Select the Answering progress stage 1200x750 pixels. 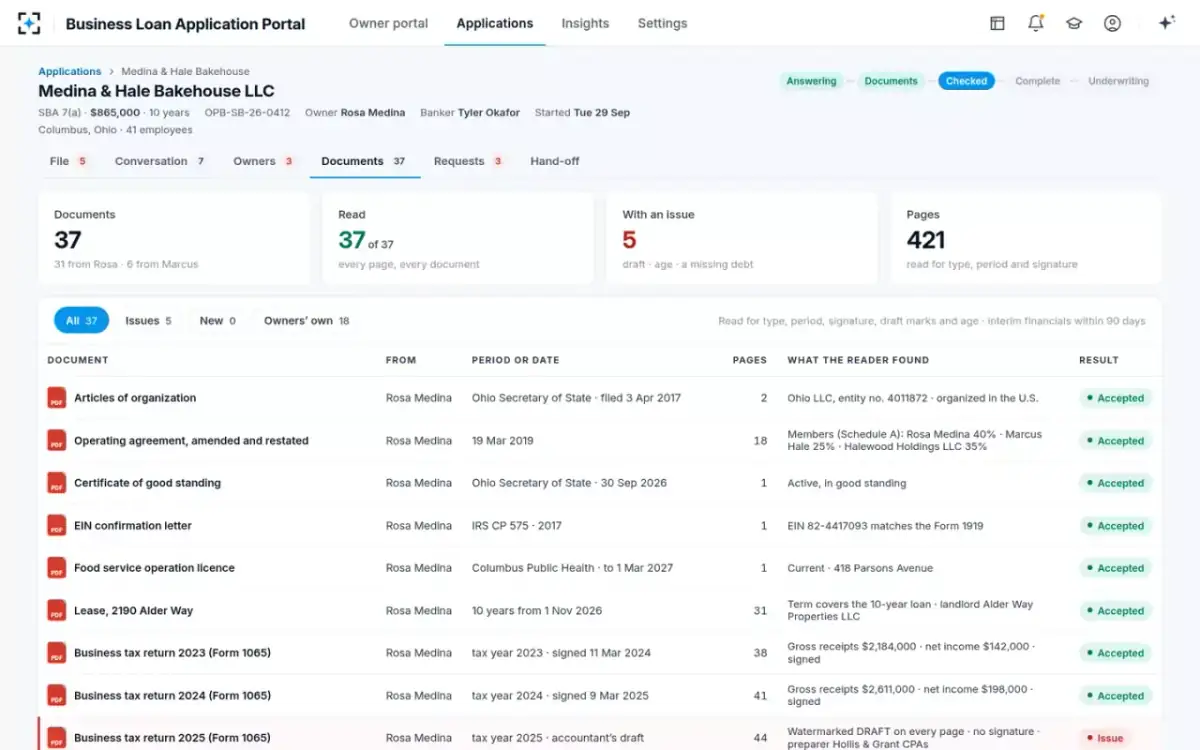[811, 81]
